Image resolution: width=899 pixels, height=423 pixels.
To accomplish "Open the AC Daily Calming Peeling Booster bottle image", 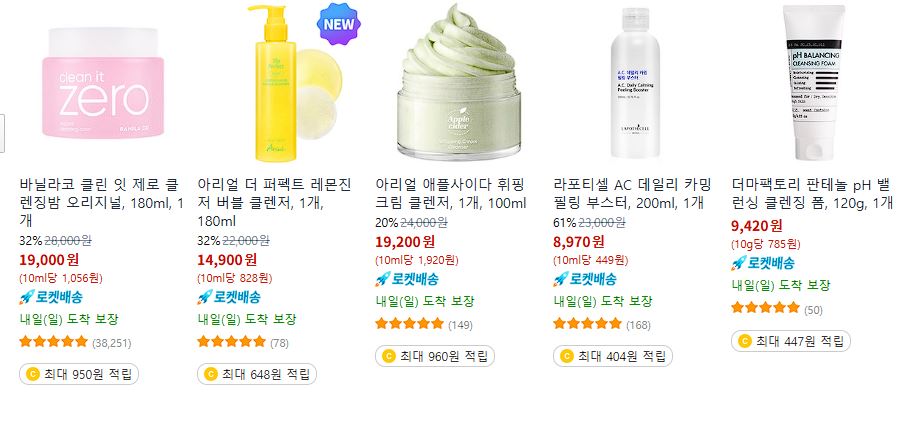I will pos(637,83).
